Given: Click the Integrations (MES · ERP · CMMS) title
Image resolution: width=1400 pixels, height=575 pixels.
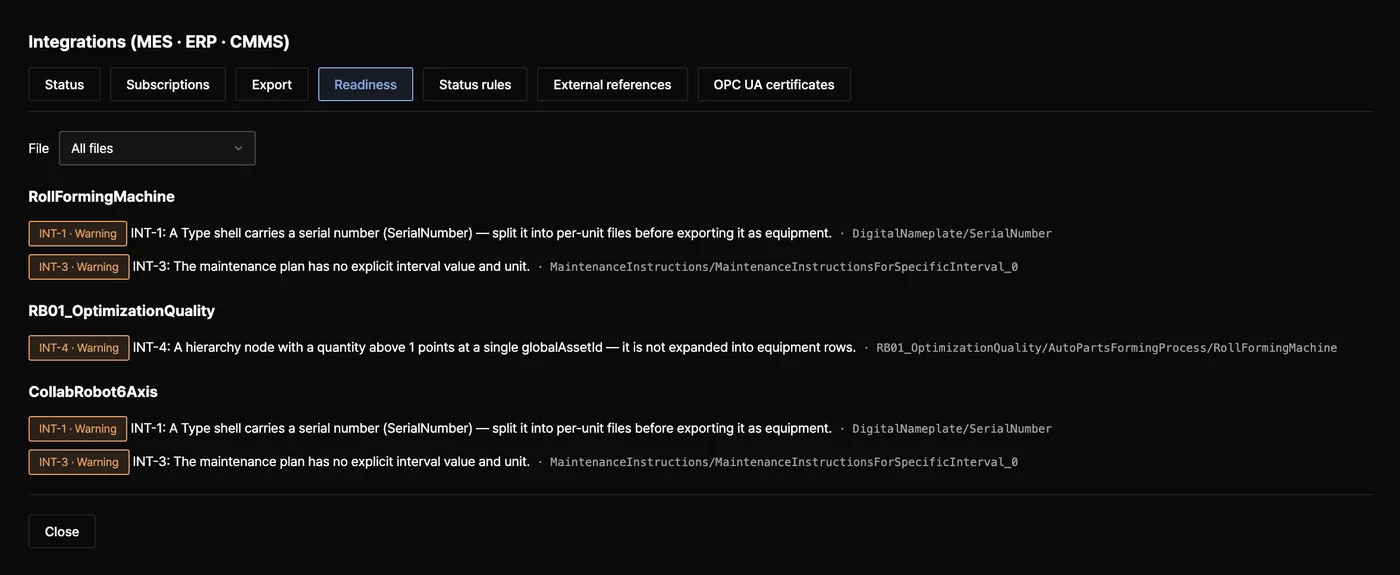Looking at the screenshot, I should click(x=159, y=42).
